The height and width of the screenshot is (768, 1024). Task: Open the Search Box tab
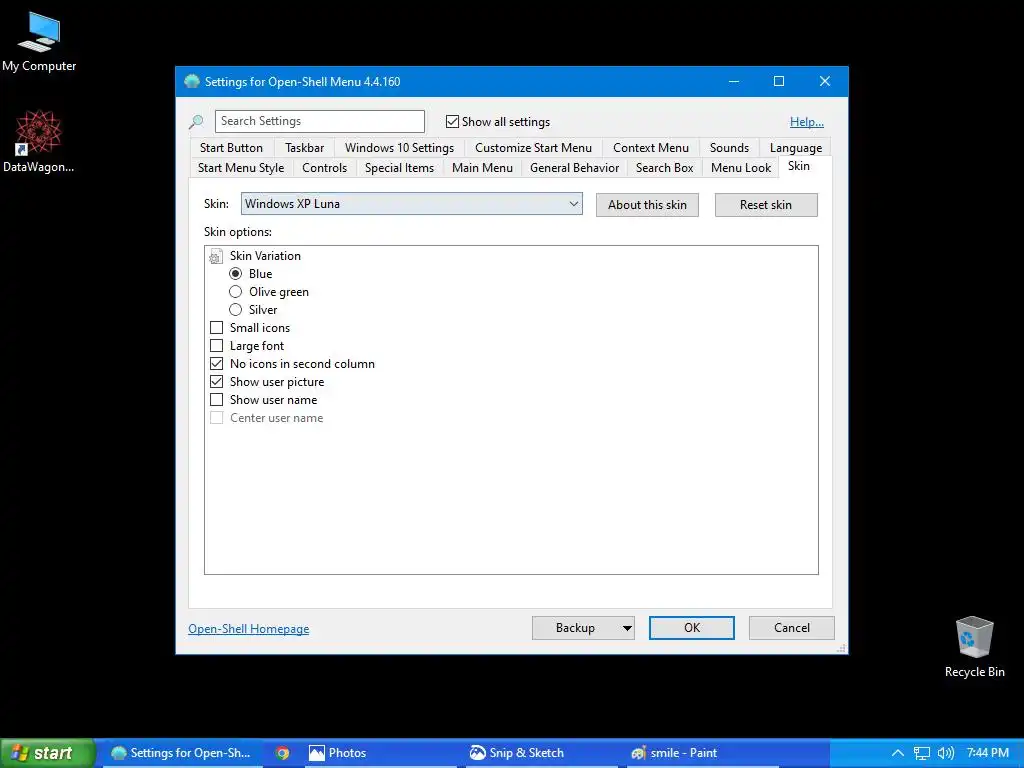tap(665, 168)
